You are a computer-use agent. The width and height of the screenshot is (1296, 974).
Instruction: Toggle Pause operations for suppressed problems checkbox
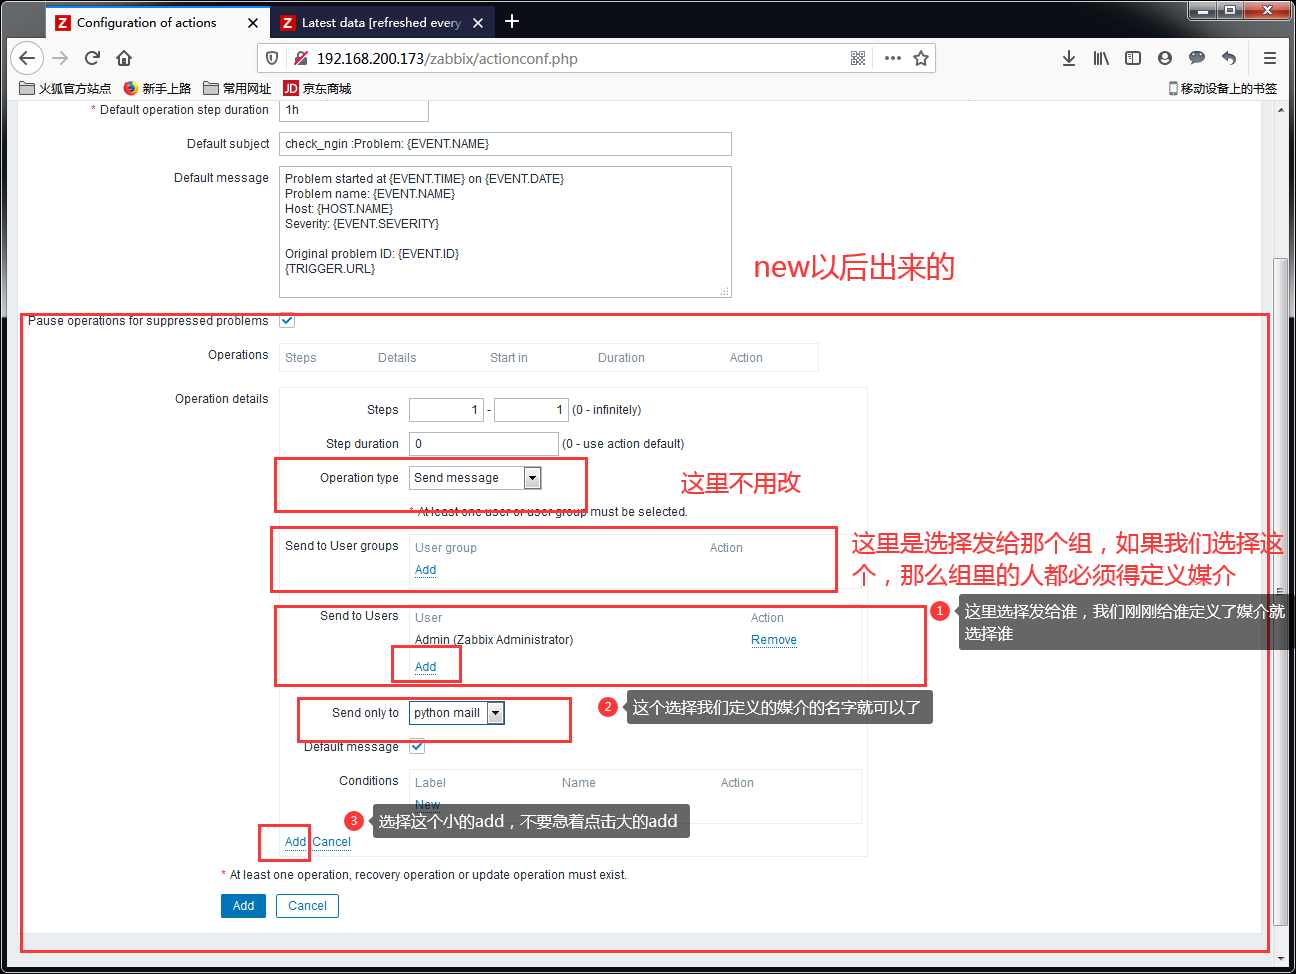[x=287, y=321]
